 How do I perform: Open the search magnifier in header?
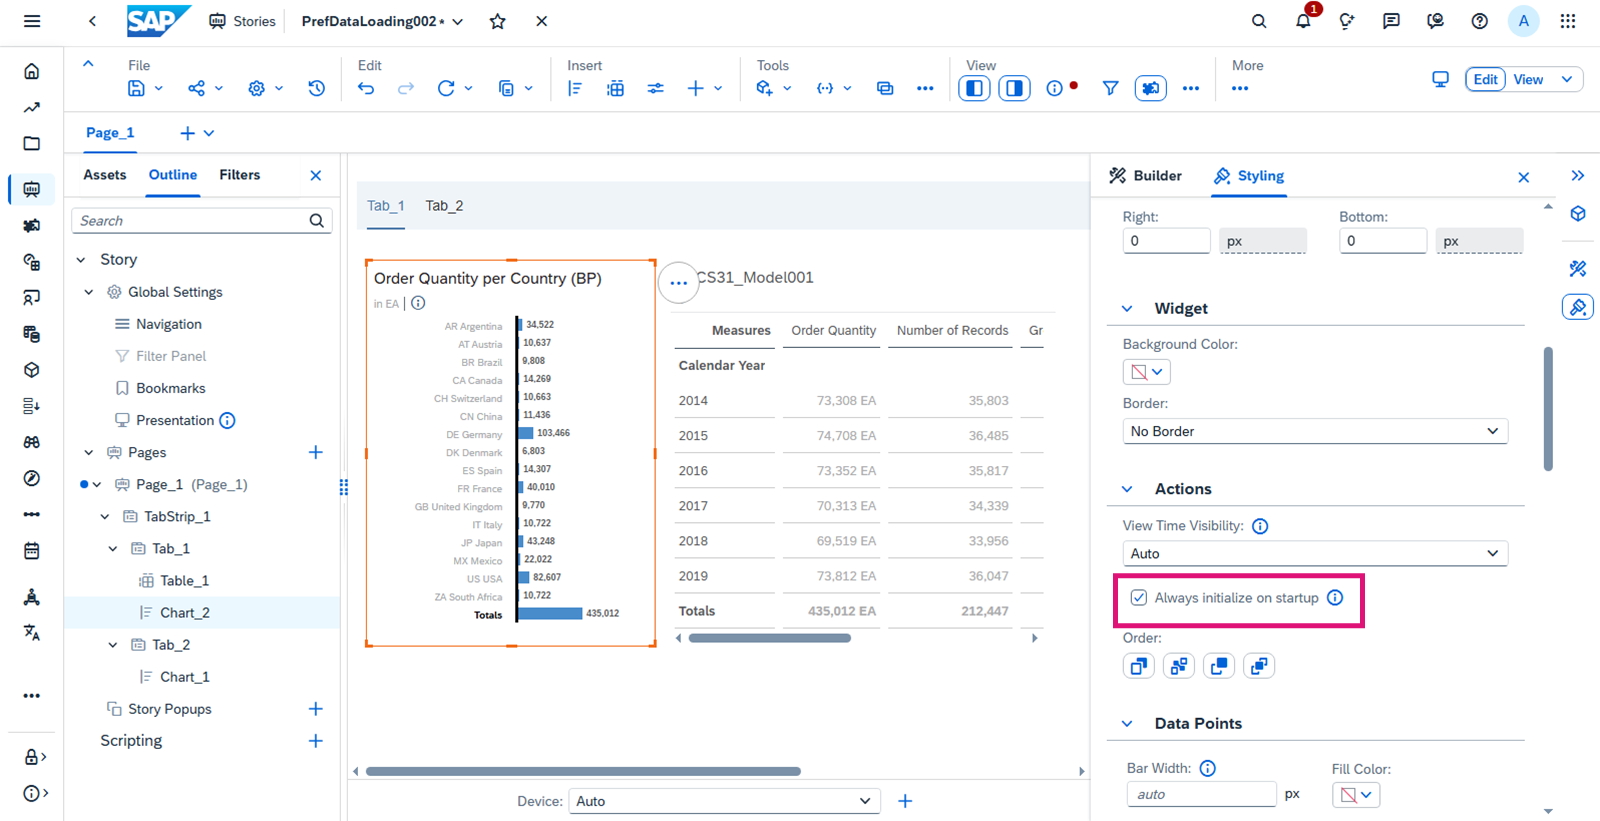(1259, 21)
